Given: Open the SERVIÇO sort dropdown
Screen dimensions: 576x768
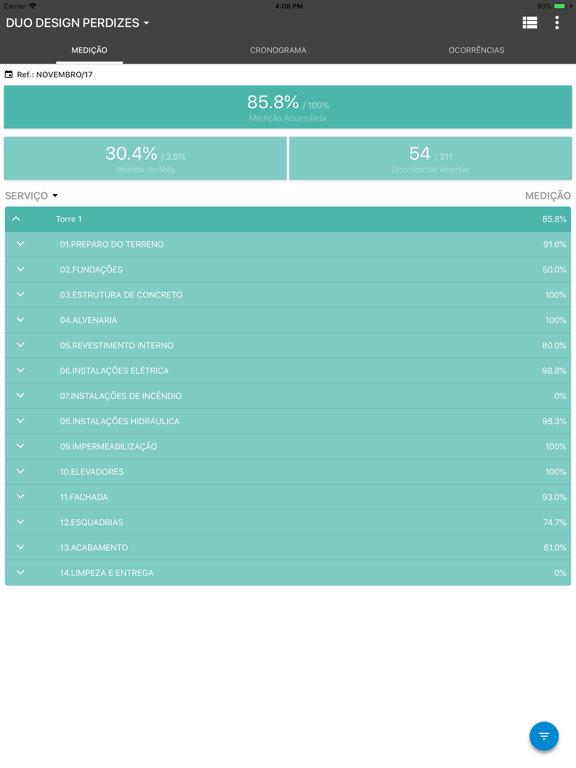Looking at the screenshot, I should [x=31, y=196].
